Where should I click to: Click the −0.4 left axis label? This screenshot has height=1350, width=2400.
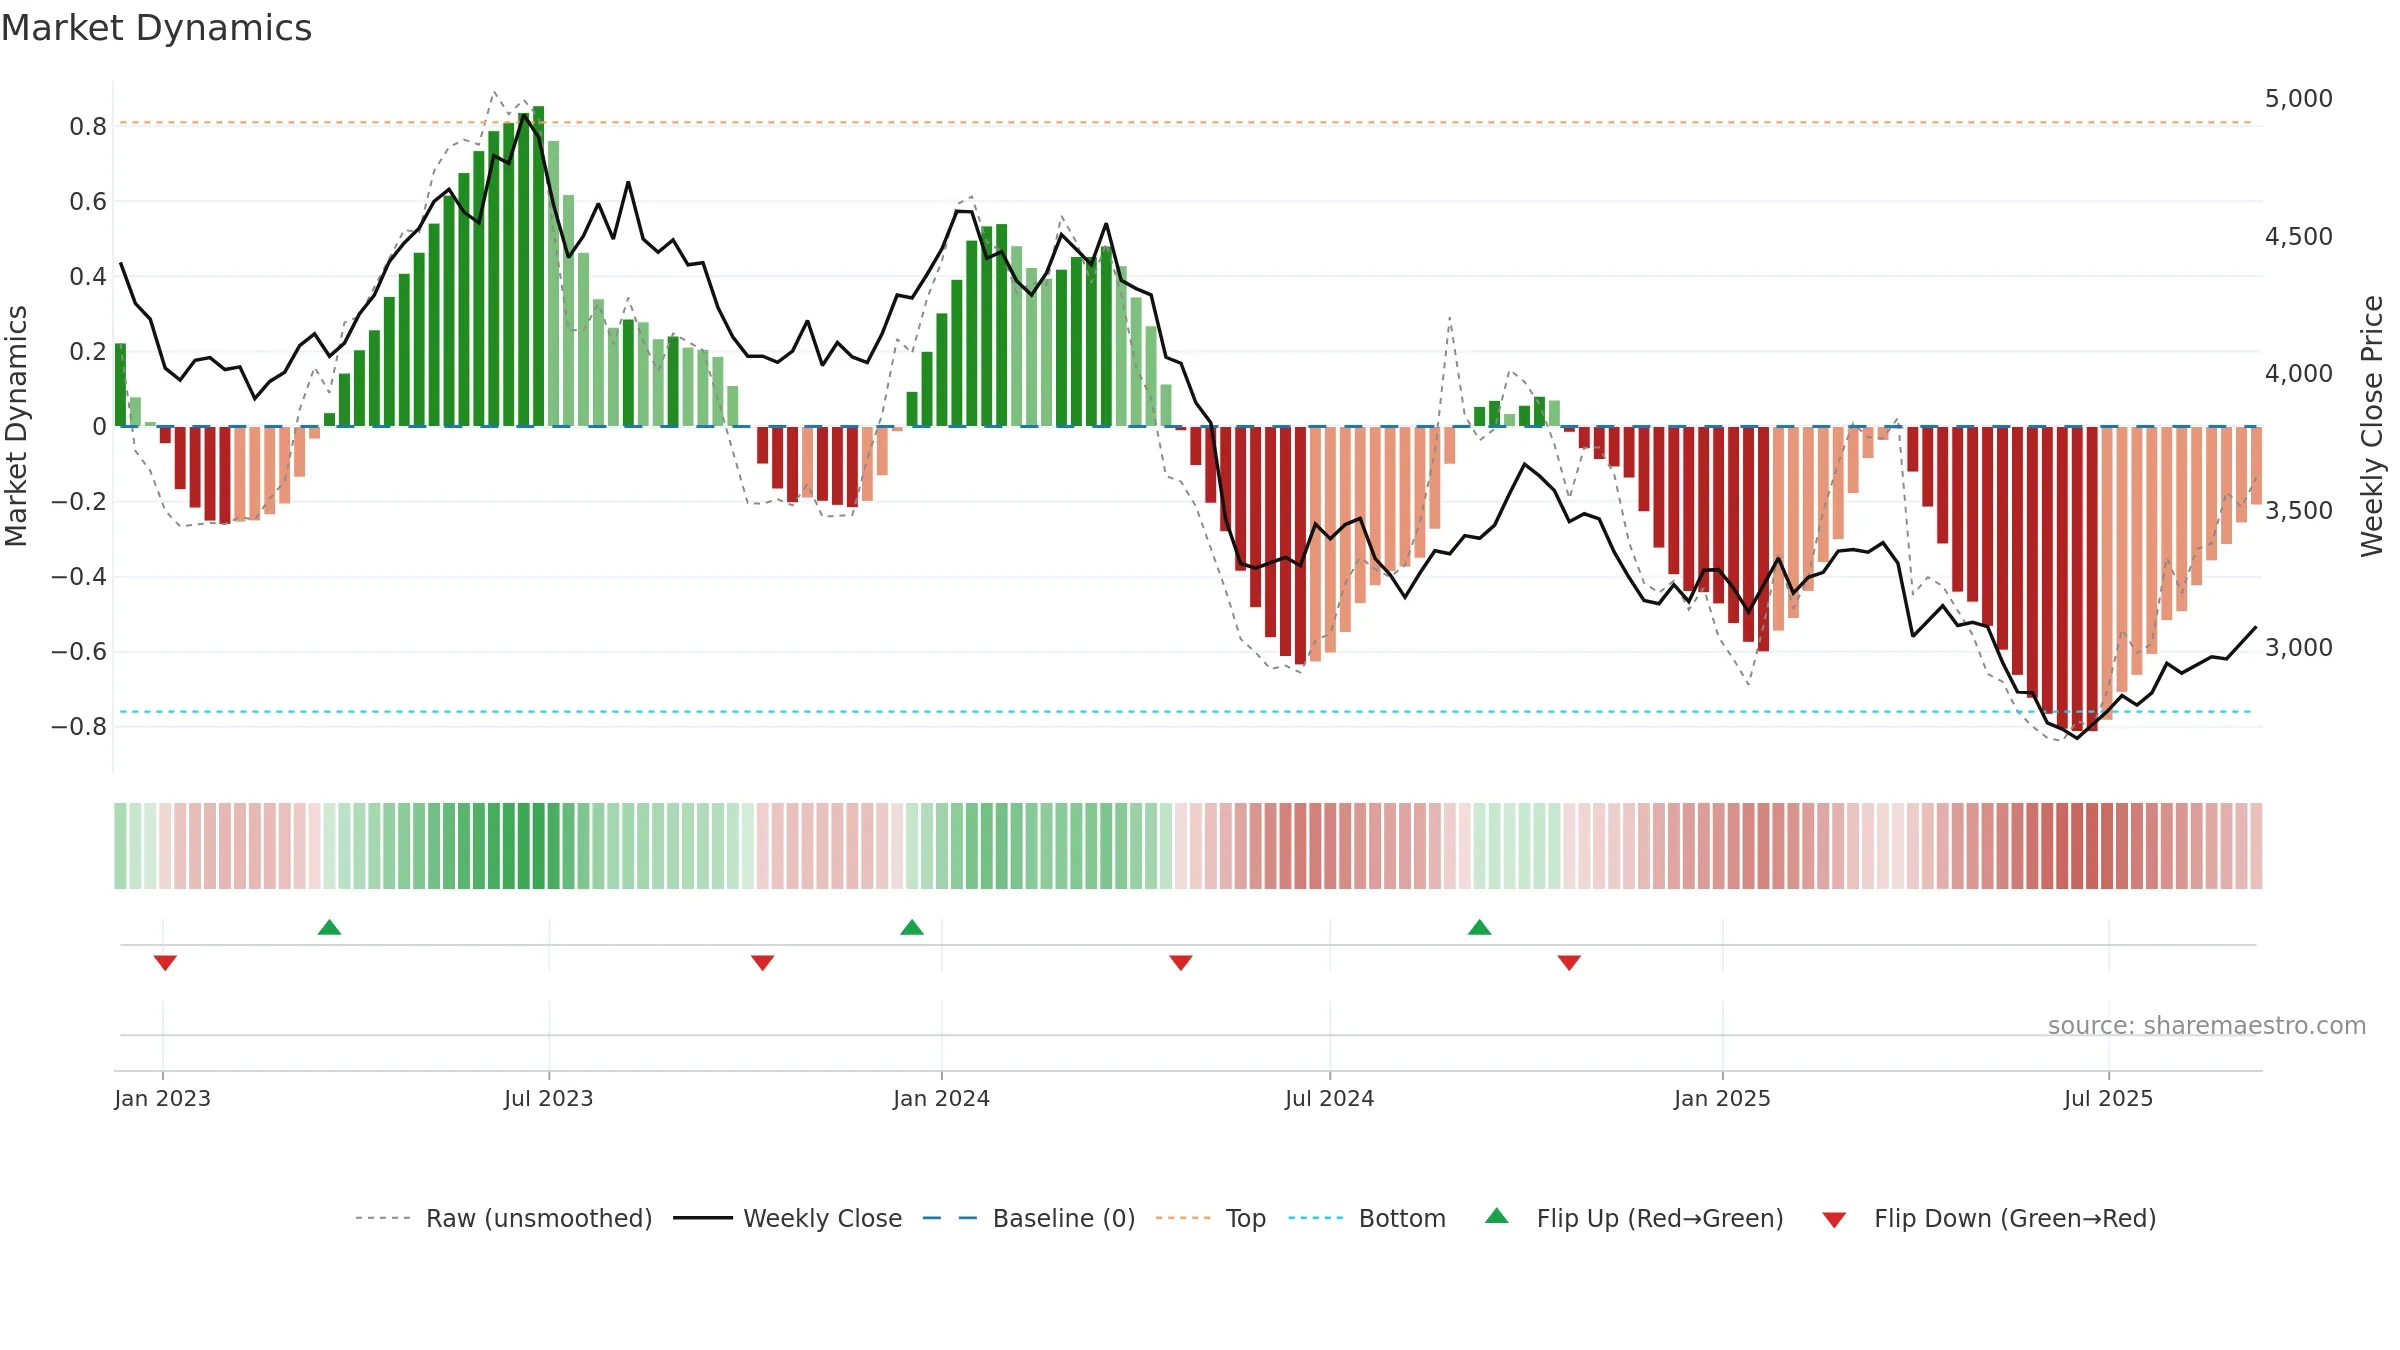(x=79, y=576)
